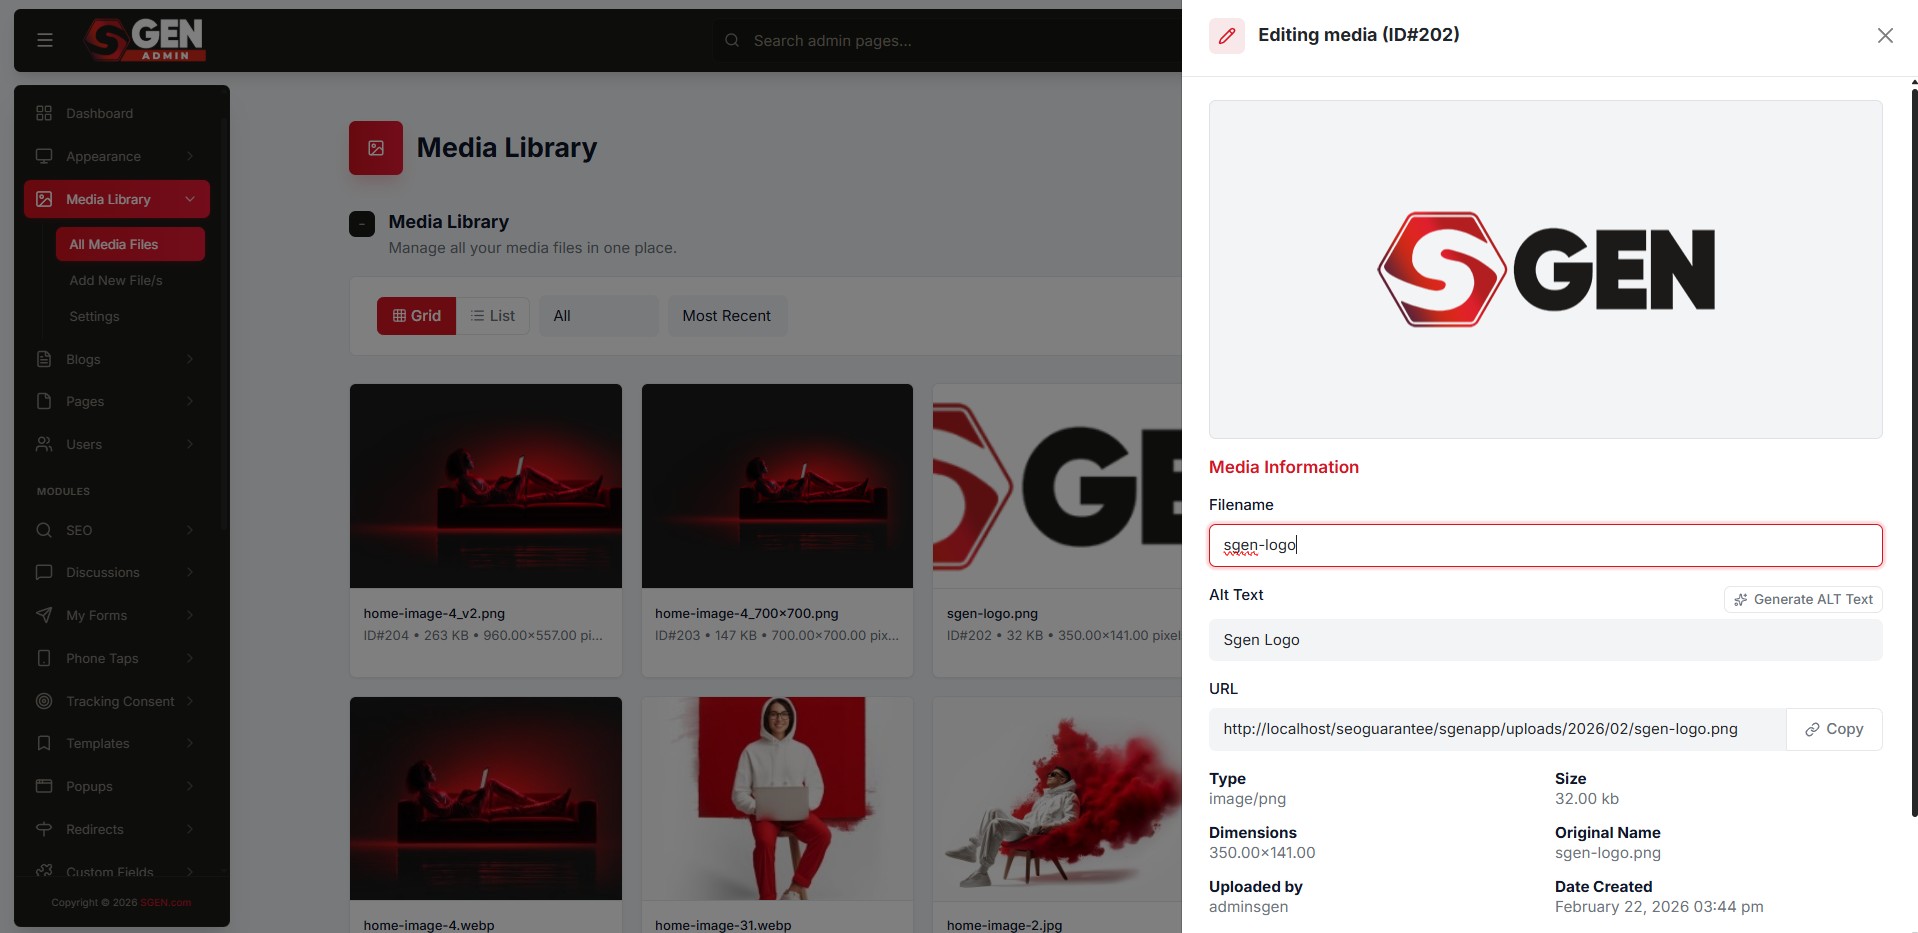Click the Filename input field
This screenshot has height=933, width=1918.
coord(1545,546)
